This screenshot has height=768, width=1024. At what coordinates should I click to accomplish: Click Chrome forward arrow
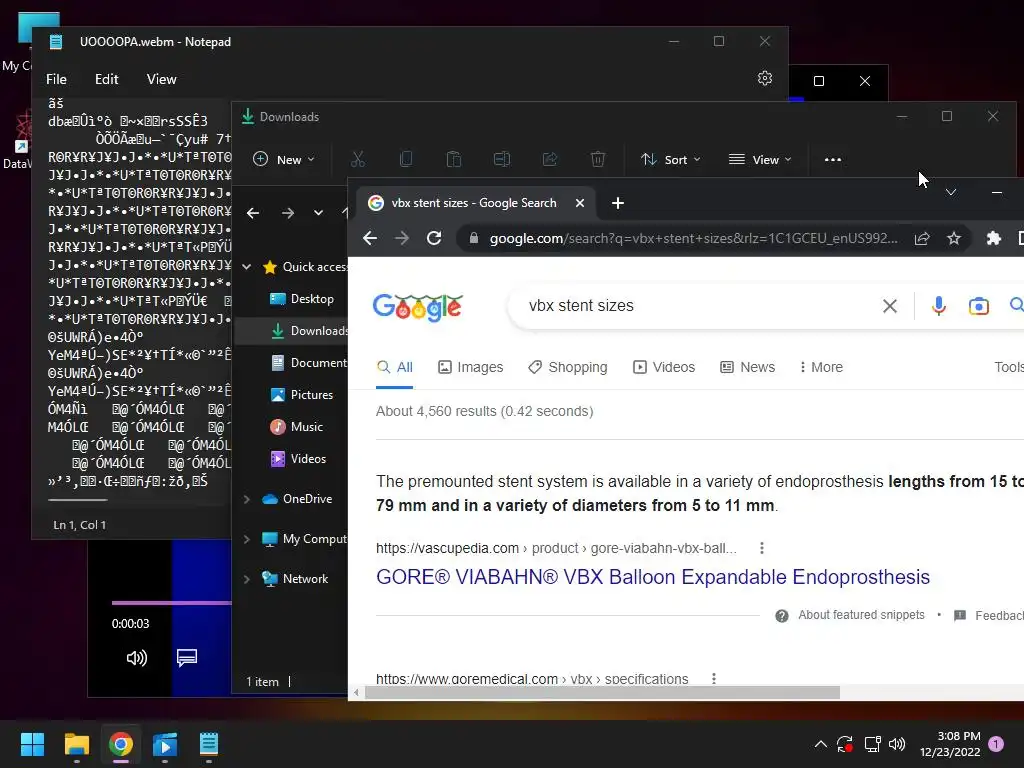[x=402, y=238]
